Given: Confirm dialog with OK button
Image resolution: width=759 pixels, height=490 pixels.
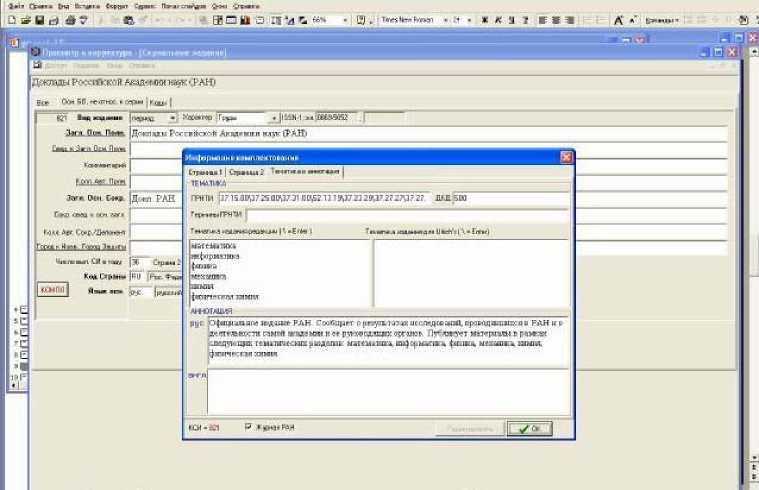Looking at the screenshot, I should 529,429.
